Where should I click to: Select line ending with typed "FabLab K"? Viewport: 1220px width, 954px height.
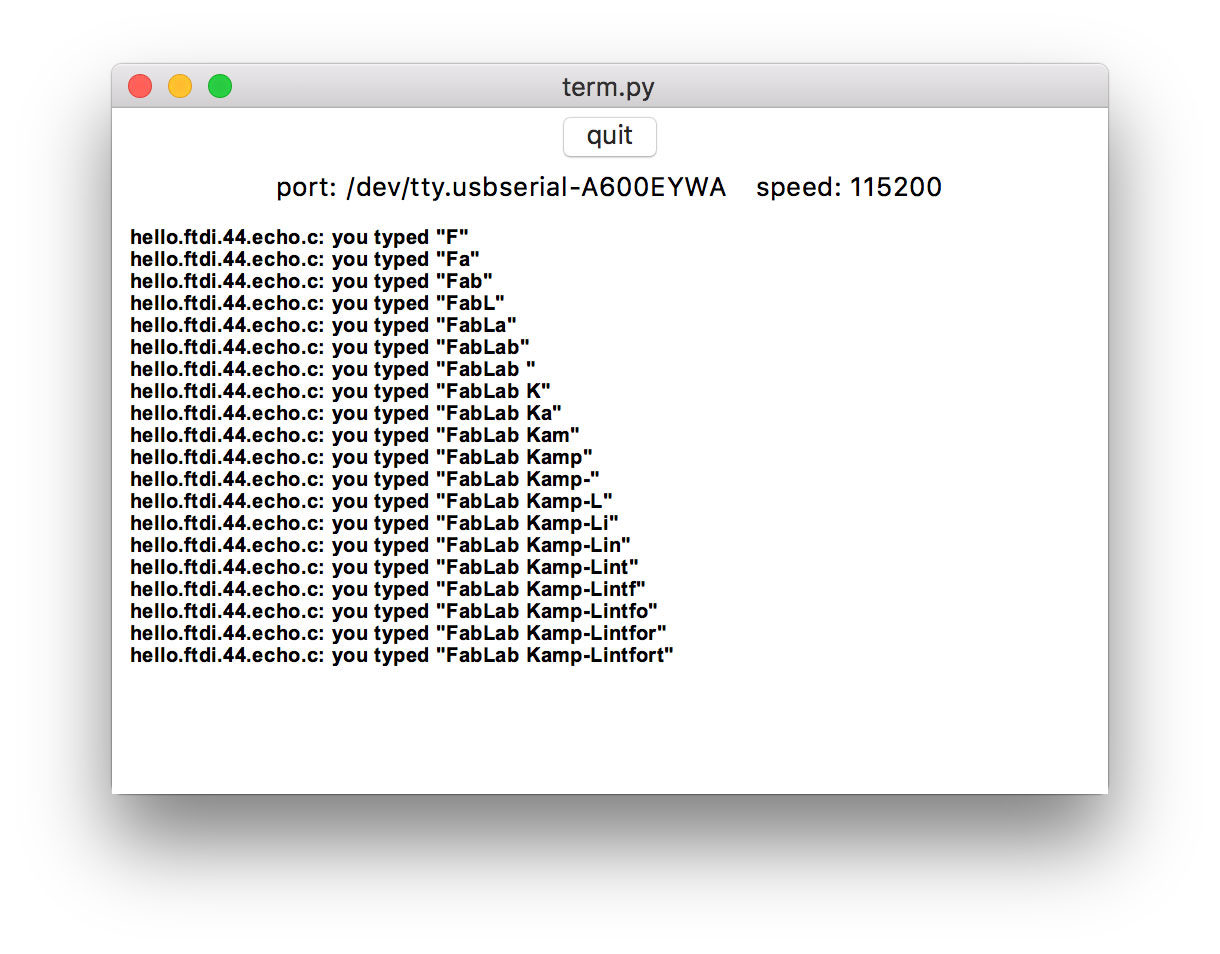click(340, 392)
